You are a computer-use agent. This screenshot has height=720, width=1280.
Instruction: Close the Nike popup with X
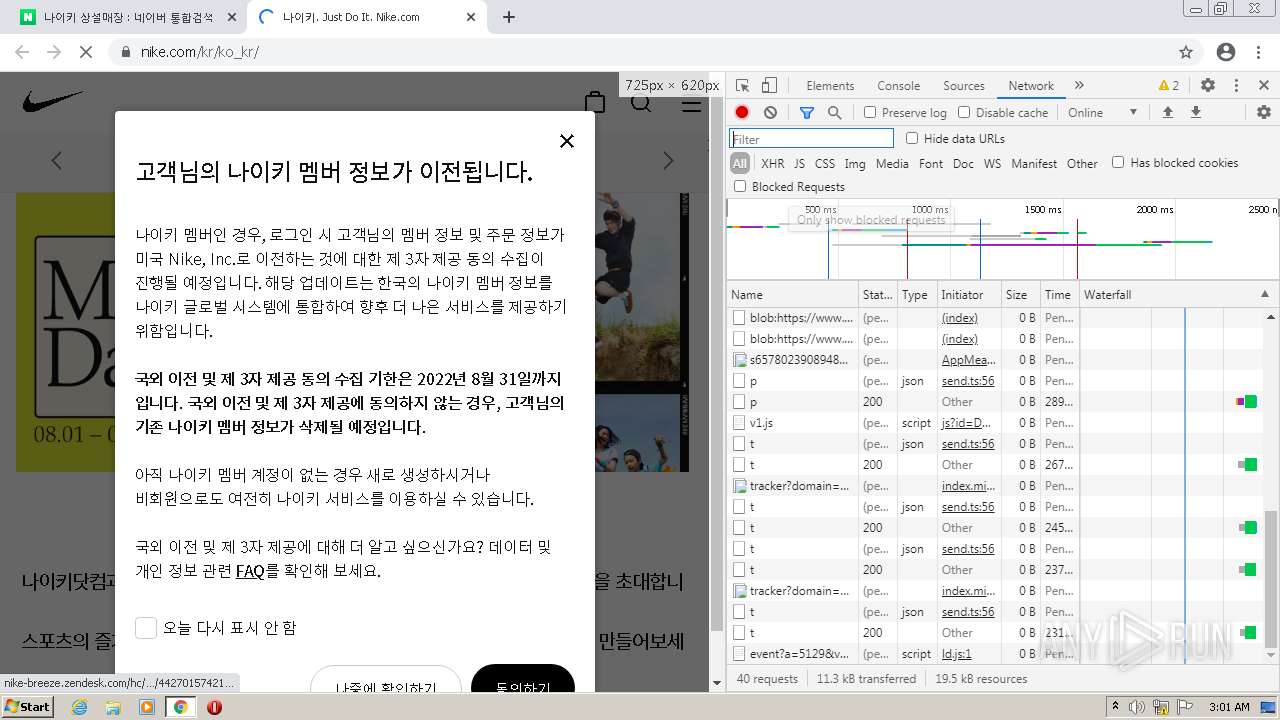click(x=567, y=141)
